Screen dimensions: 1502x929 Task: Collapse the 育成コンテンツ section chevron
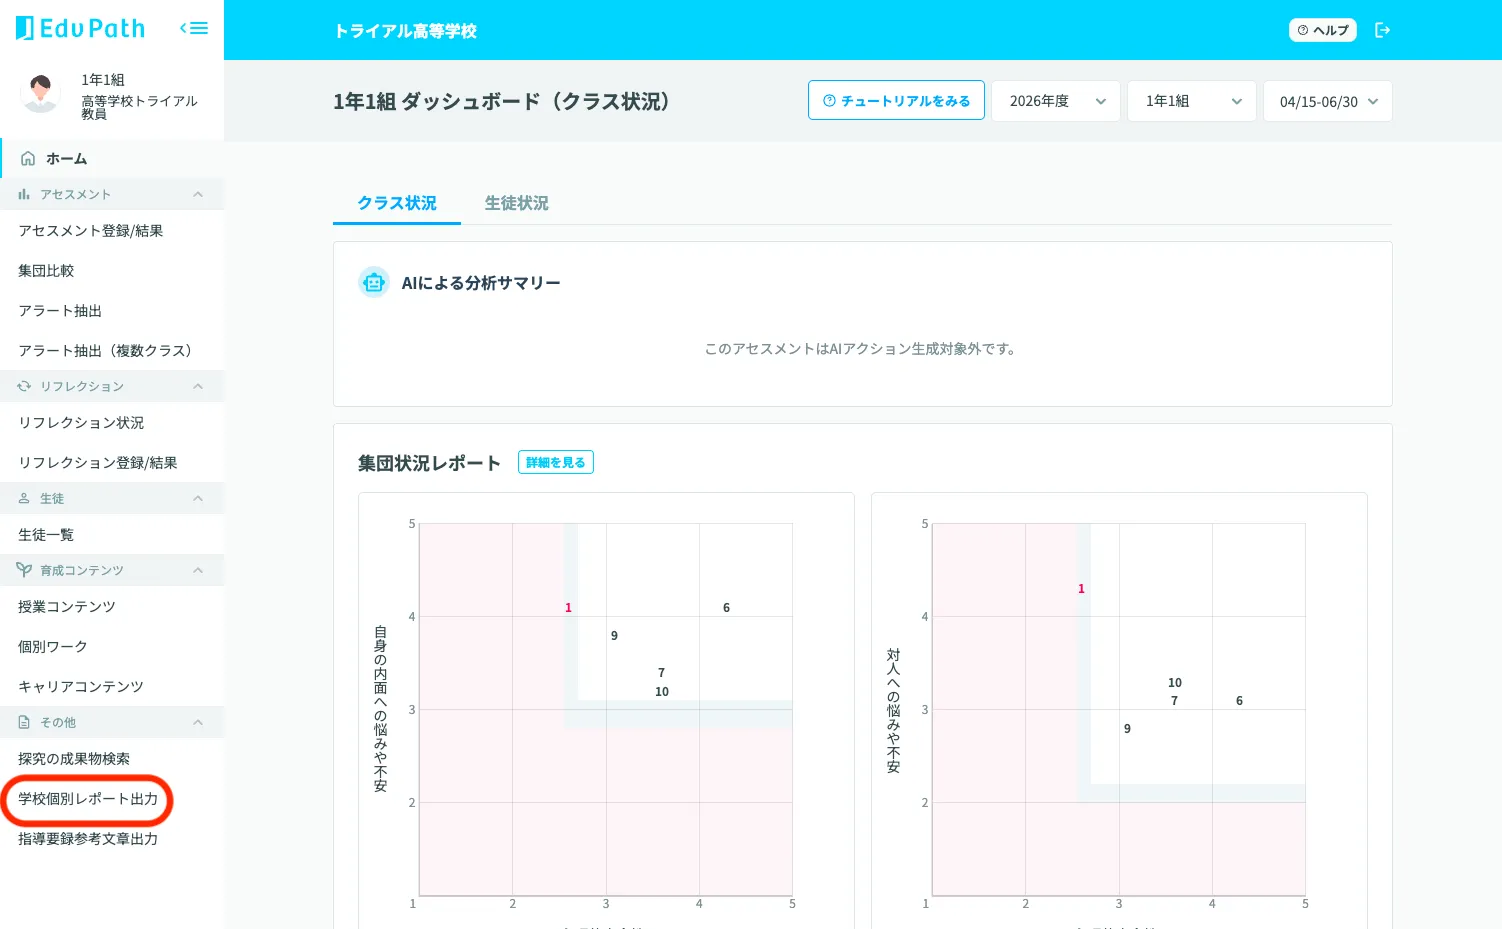[198, 570]
